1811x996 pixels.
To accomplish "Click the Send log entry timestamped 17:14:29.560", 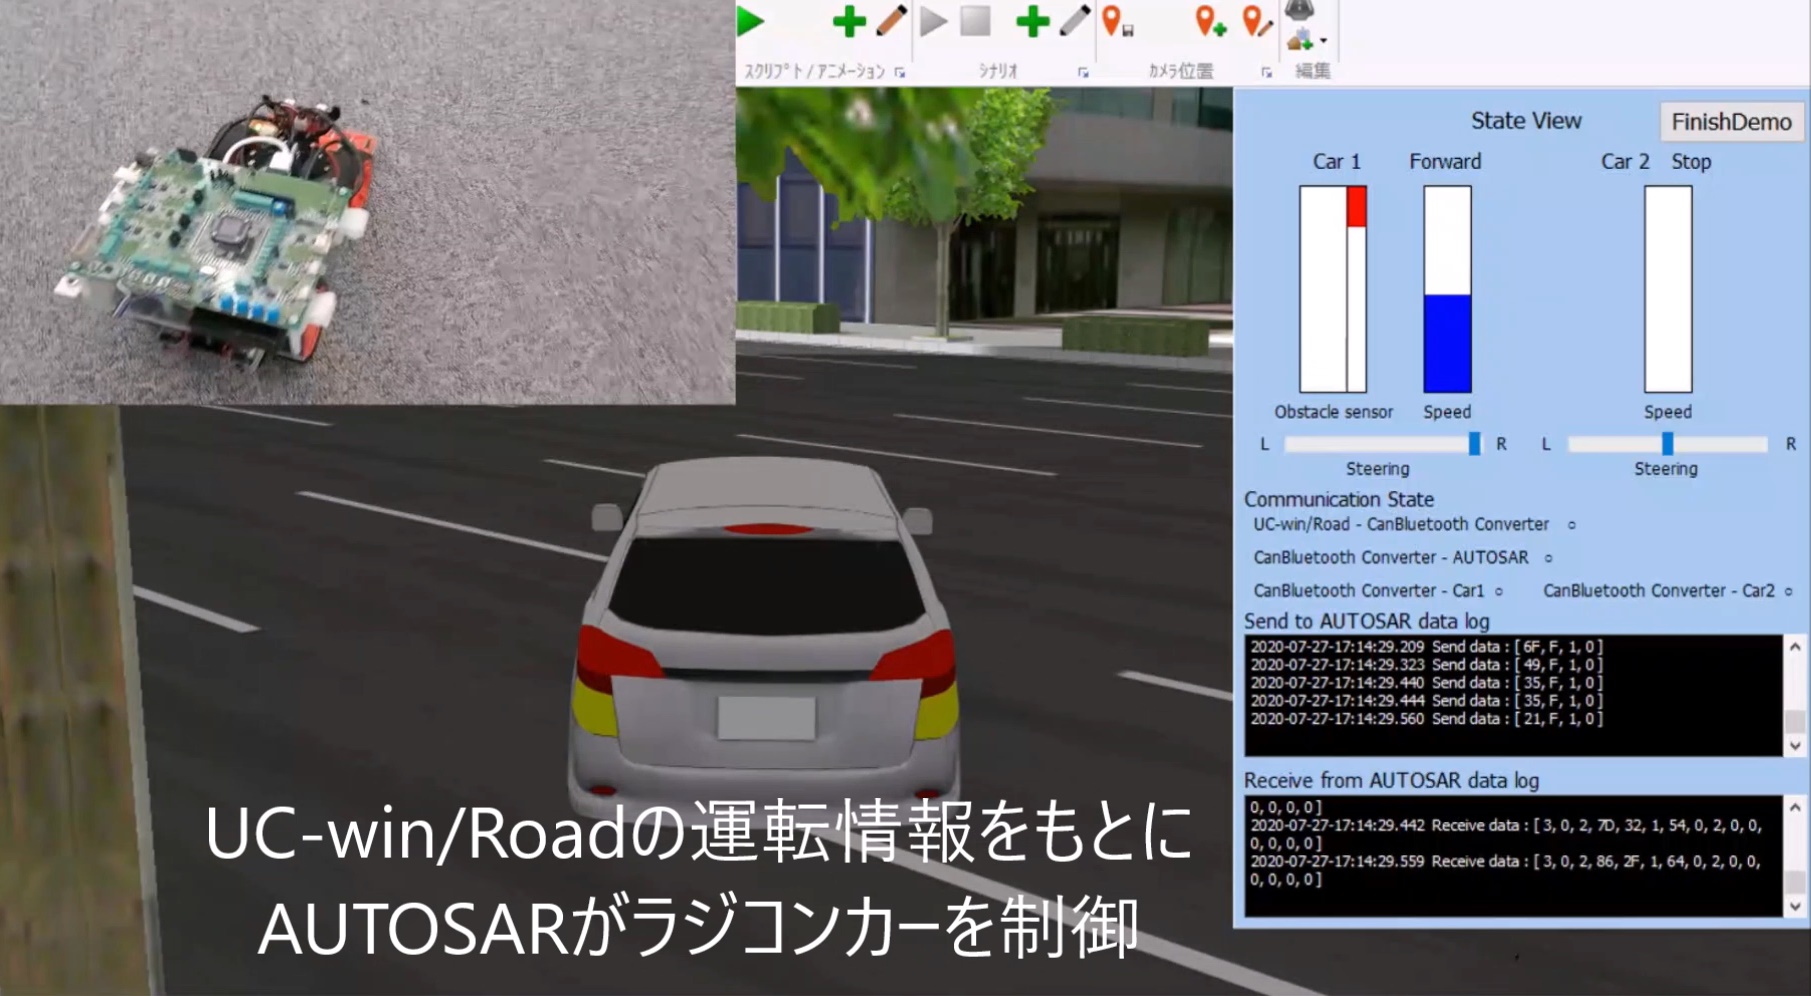I will click(1426, 719).
